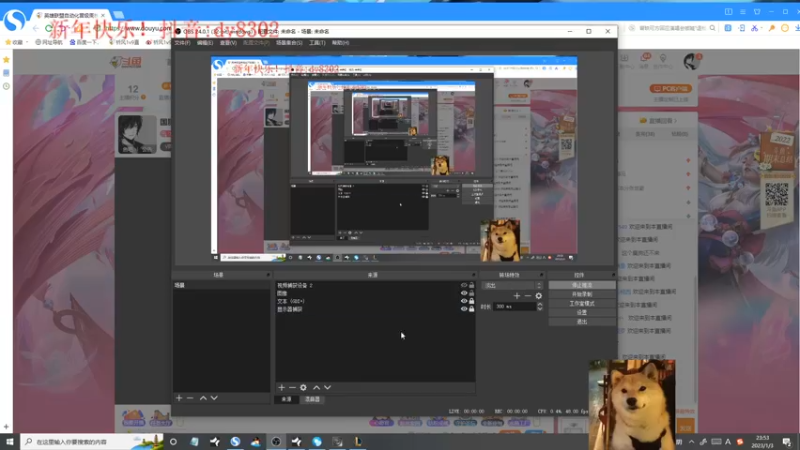Open the 收藏 bookmarks dropdown in the browser

point(17,42)
